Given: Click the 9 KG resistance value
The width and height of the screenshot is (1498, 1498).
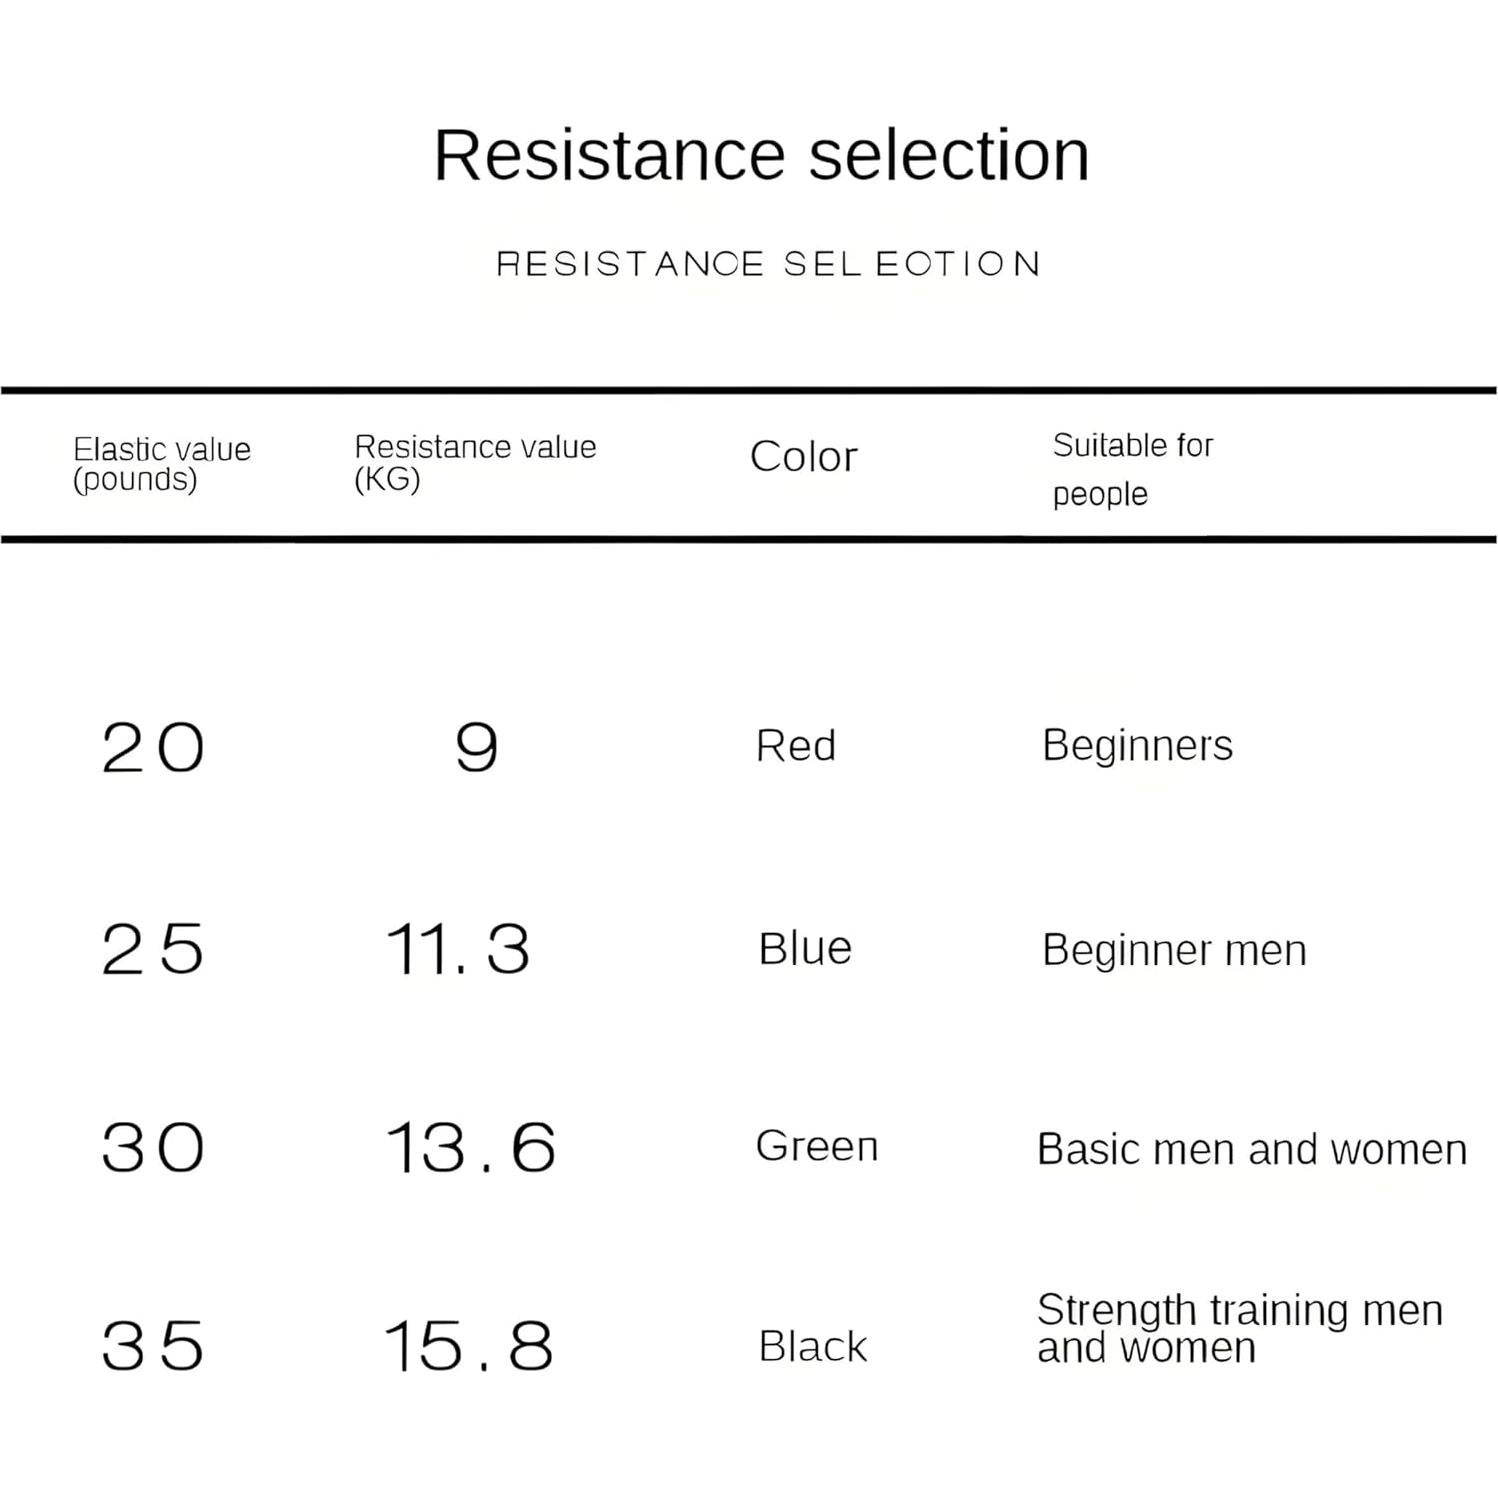Looking at the screenshot, I should pos(476,748).
